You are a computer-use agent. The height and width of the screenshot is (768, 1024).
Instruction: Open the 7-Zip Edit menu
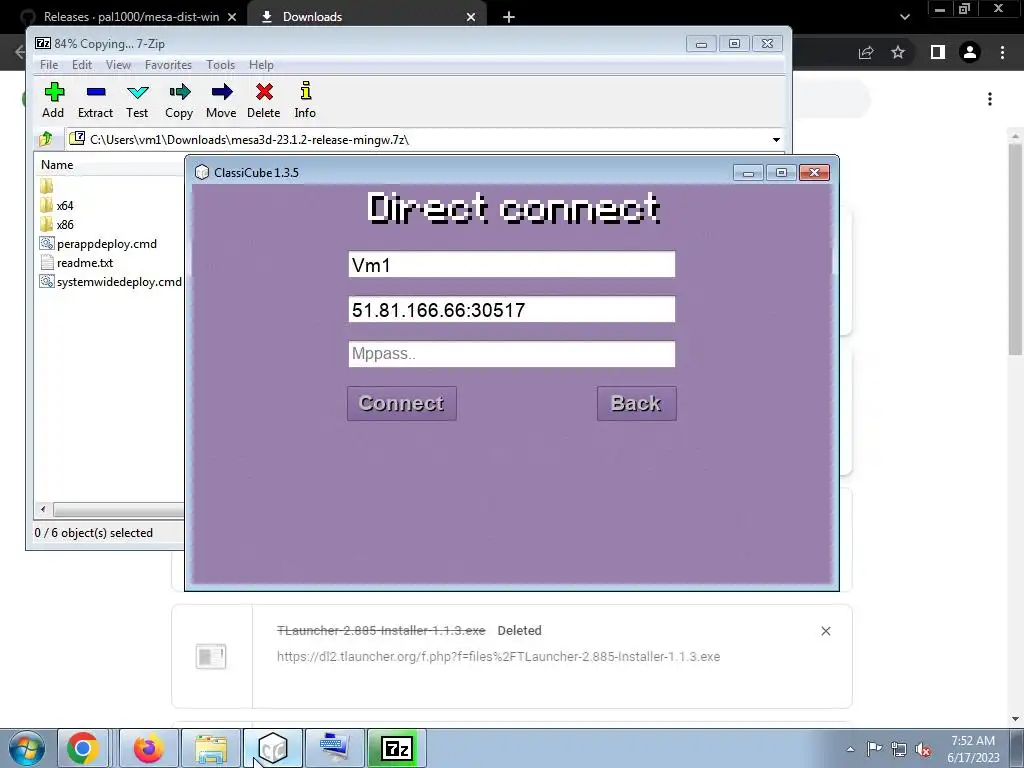click(82, 65)
